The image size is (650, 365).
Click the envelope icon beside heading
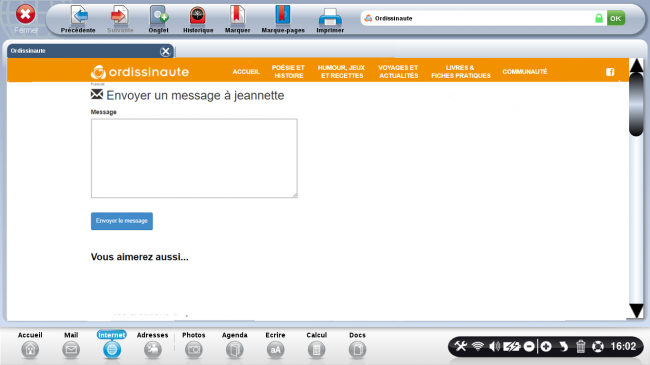[97, 95]
